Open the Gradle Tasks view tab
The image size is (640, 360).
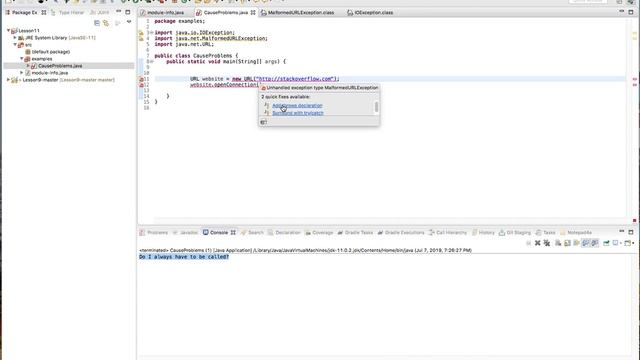(355, 233)
